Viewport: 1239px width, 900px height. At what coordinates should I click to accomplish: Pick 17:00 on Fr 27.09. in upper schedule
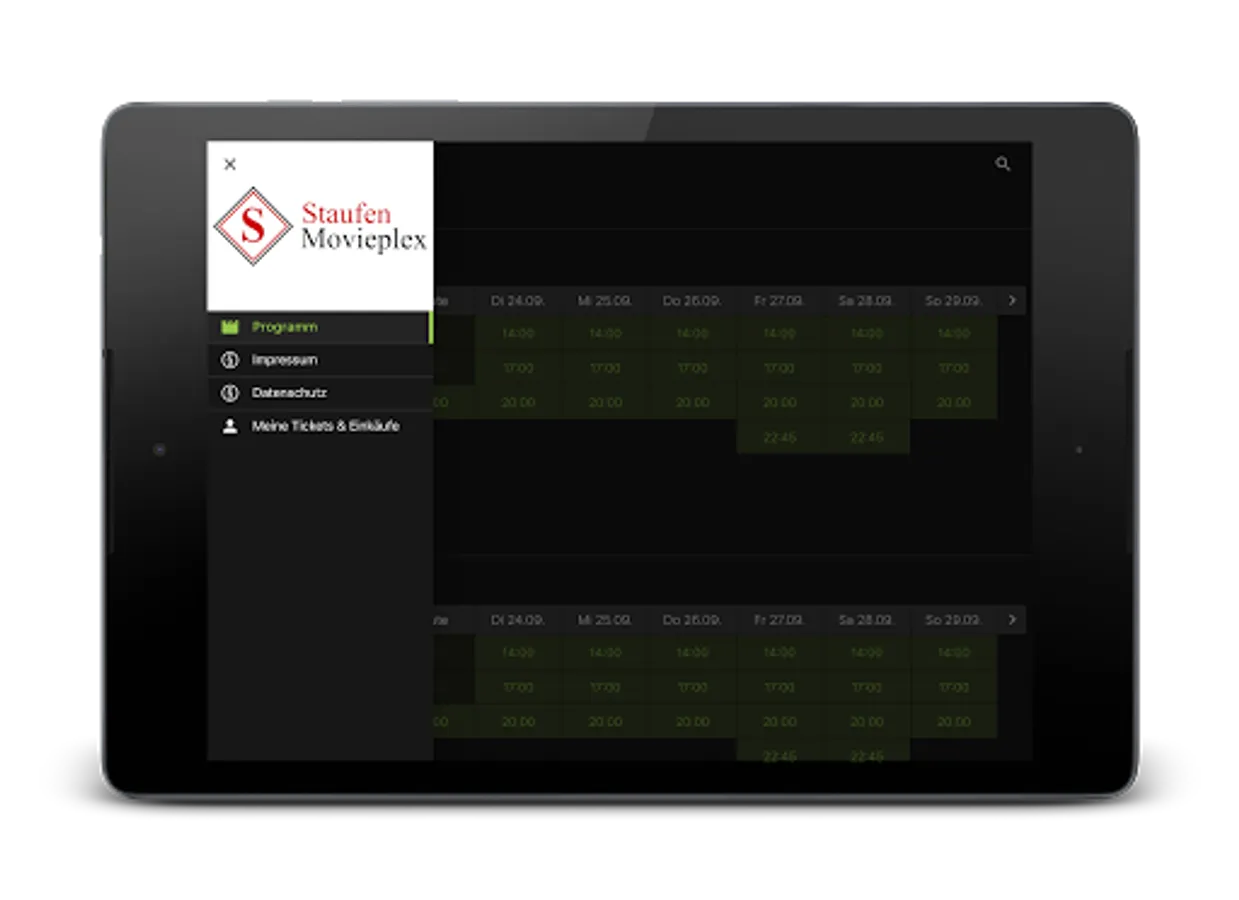[779, 368]
